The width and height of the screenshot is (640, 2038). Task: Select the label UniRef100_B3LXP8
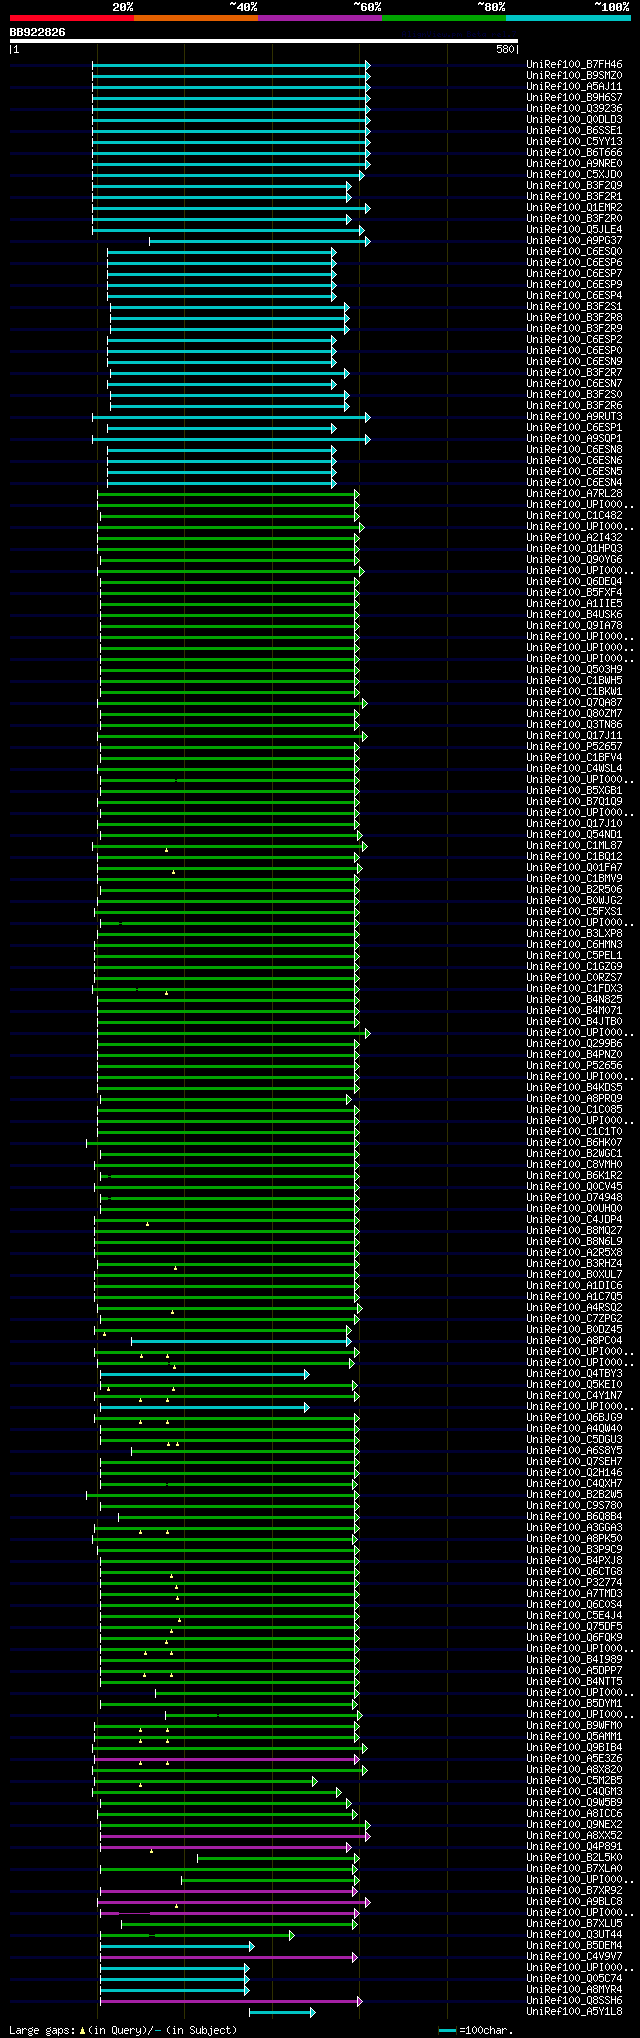click(574, 934)
